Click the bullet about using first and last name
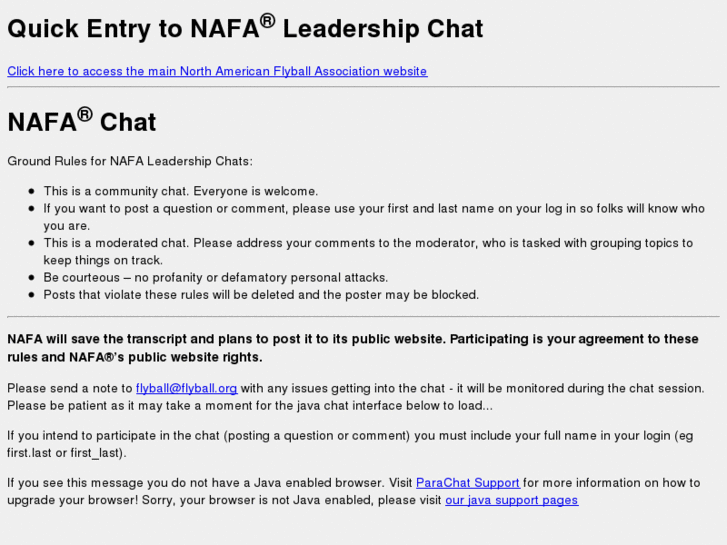Viewport: 727px width, 545px height. [x=373, y=209]
